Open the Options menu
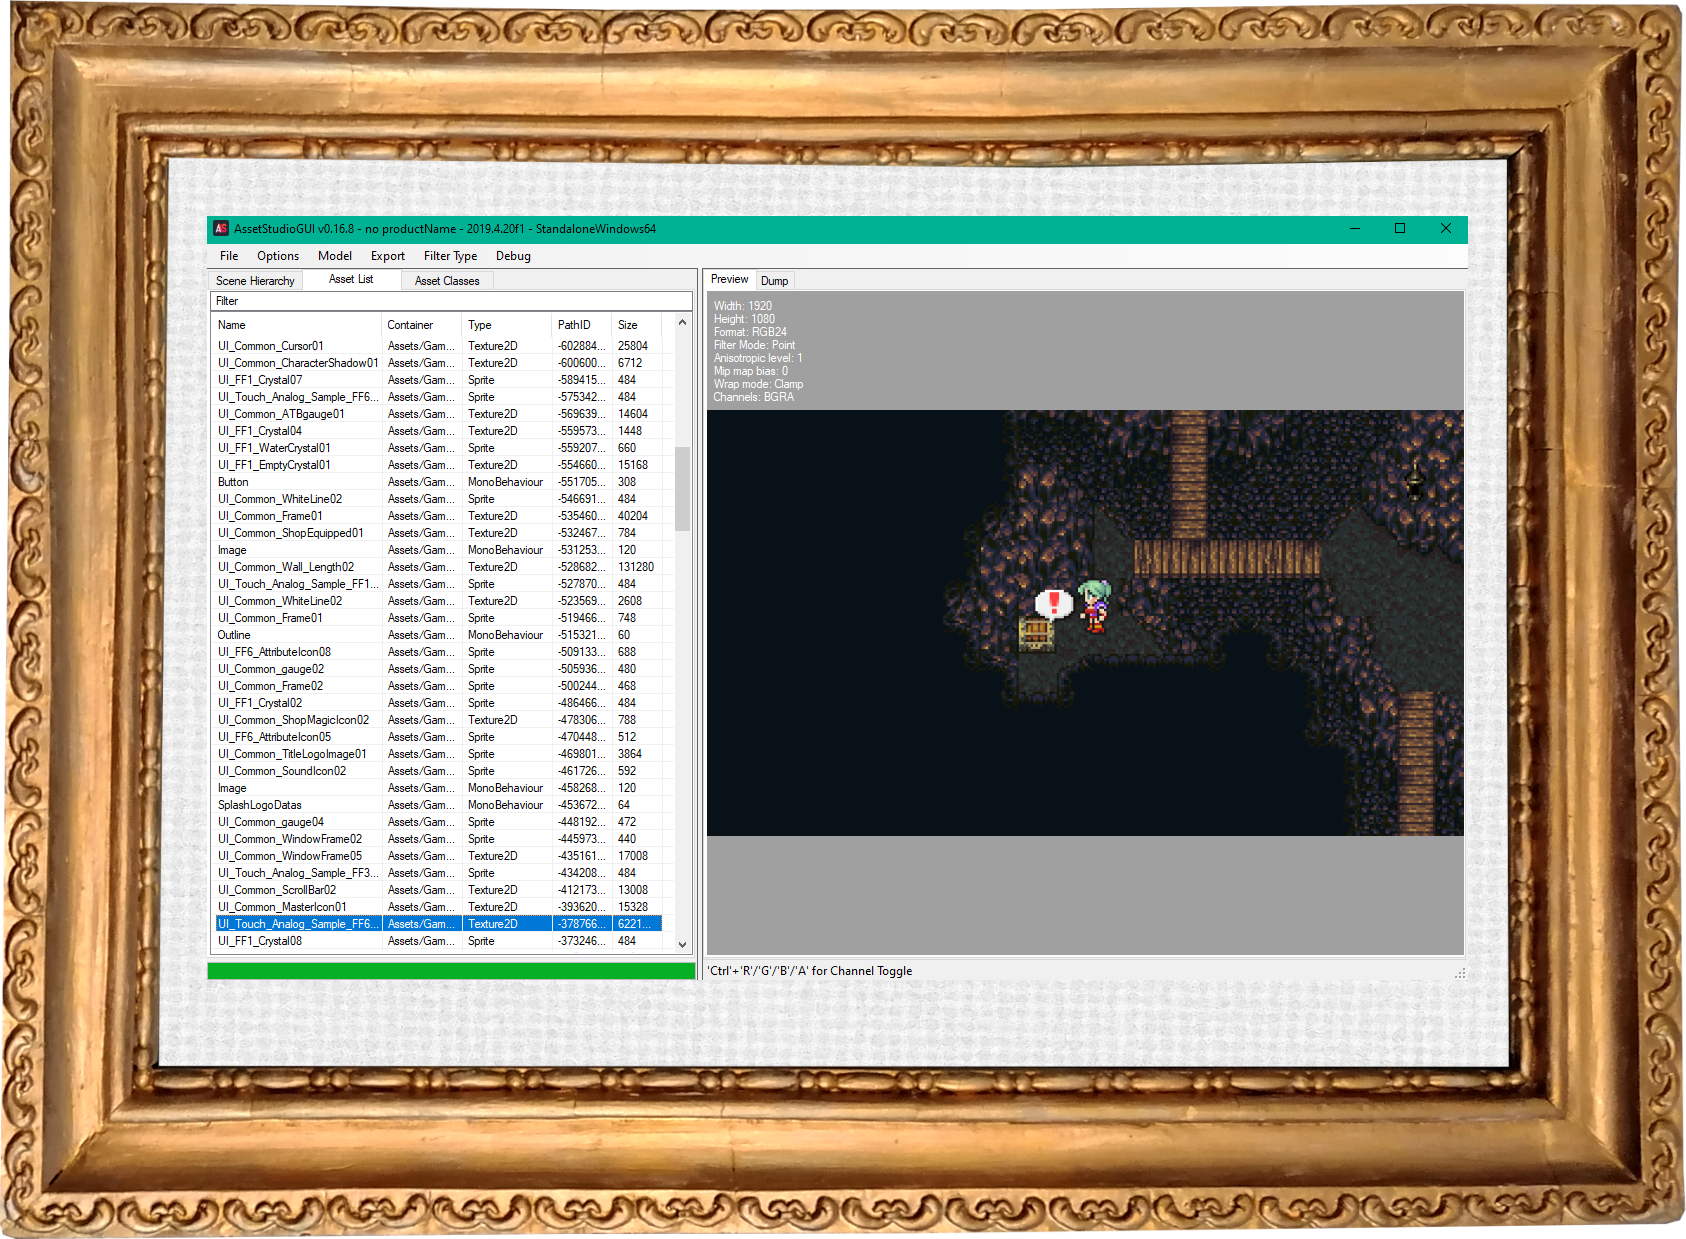This screenshot has width=1686, height=1239. pos(278,256)
